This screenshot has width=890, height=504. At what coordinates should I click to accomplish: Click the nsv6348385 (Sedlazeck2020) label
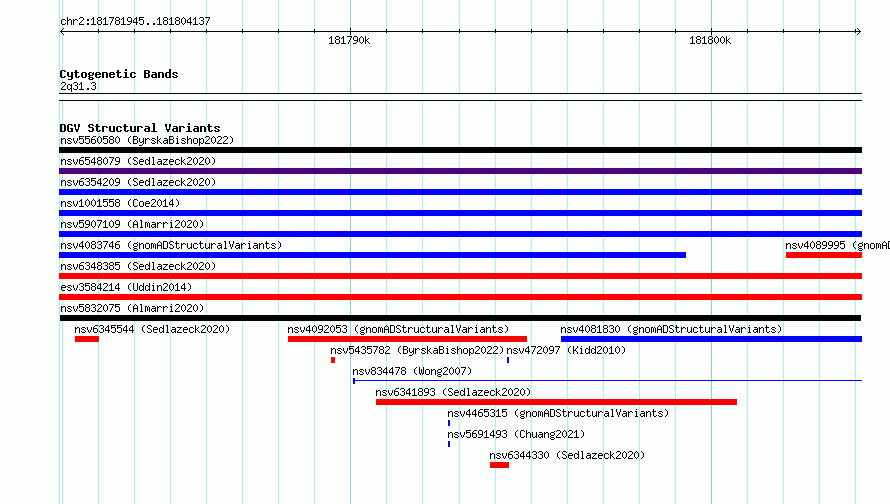click(x=138, y=266)
